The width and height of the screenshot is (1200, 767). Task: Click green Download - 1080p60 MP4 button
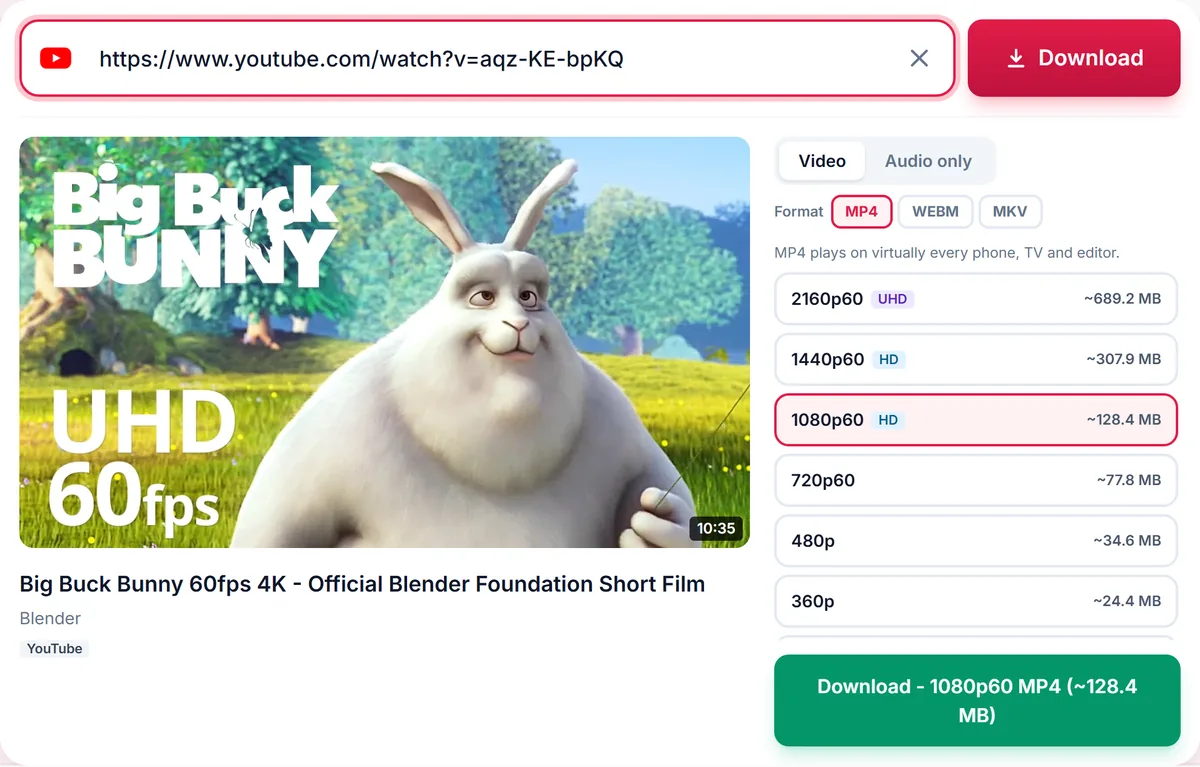tap(977, 700)
